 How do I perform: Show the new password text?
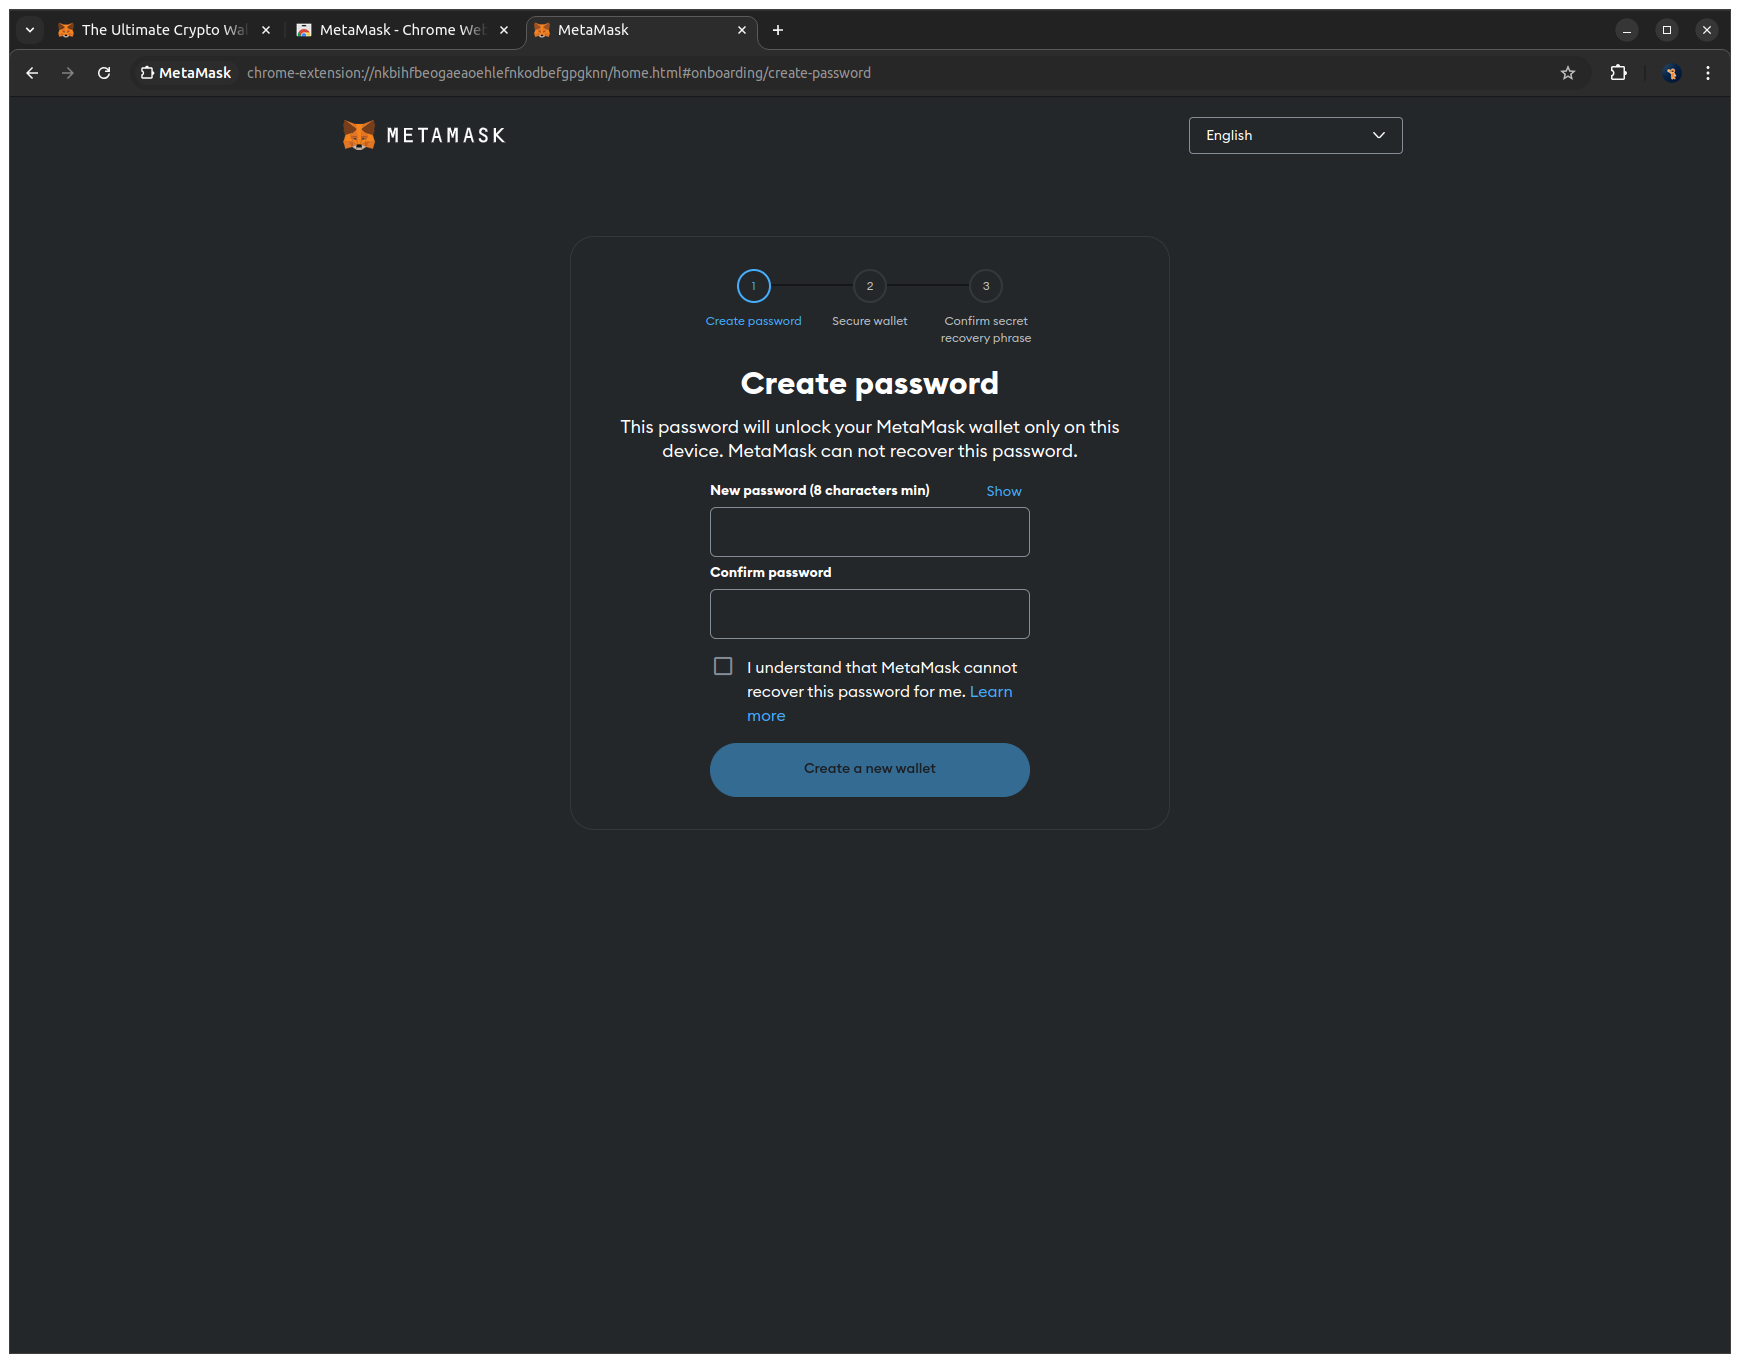(1004, 491)
